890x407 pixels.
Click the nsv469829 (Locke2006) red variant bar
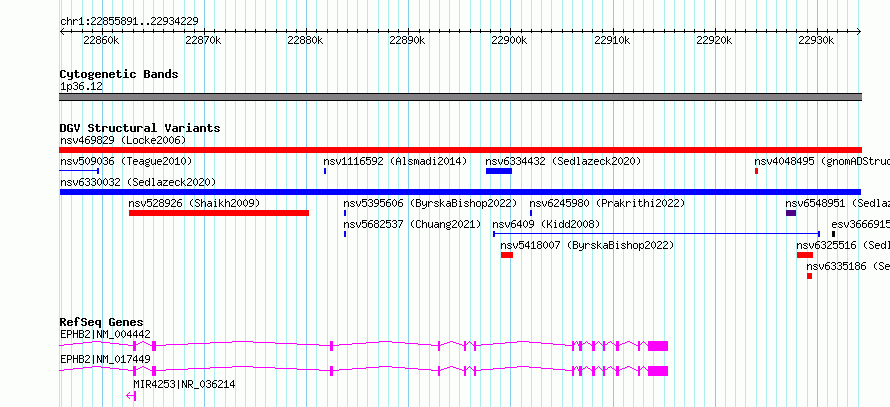pyautogui.click(x=460, y=150)
